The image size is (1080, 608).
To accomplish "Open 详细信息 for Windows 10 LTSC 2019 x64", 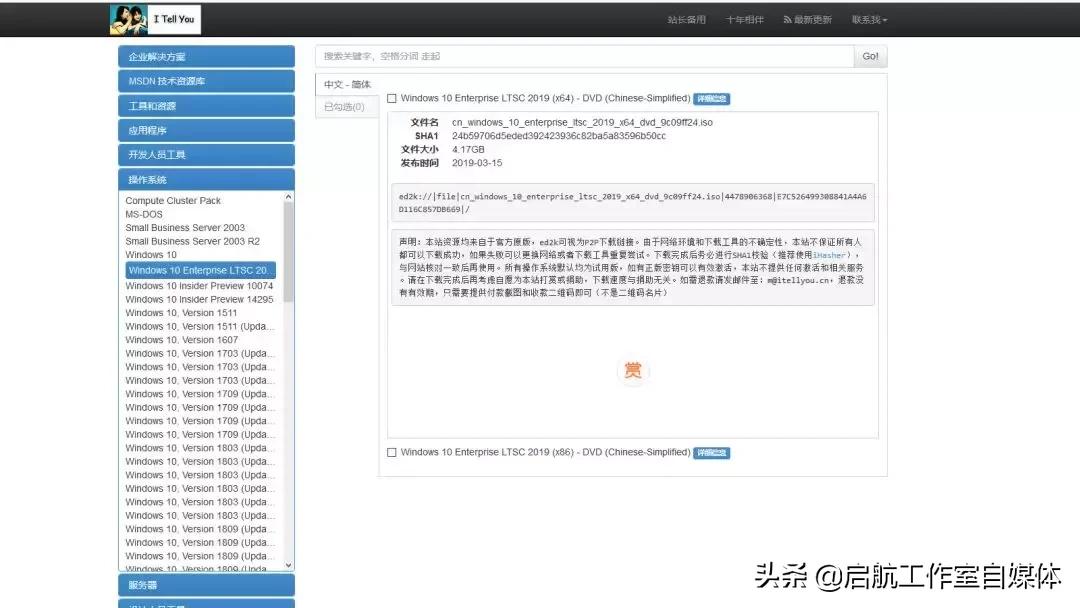I will click(x=711, y=98).
